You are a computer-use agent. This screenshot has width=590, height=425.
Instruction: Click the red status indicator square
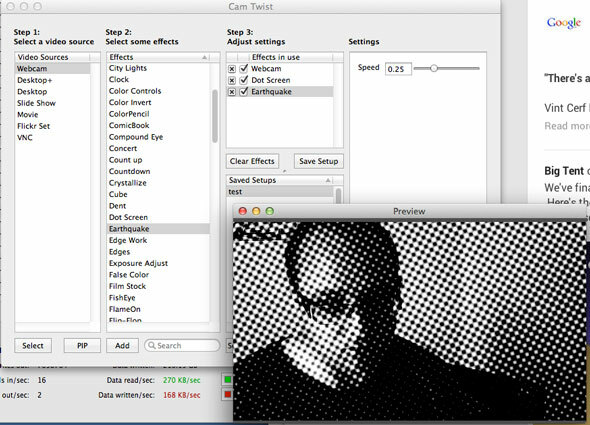[x=227, y=395]
